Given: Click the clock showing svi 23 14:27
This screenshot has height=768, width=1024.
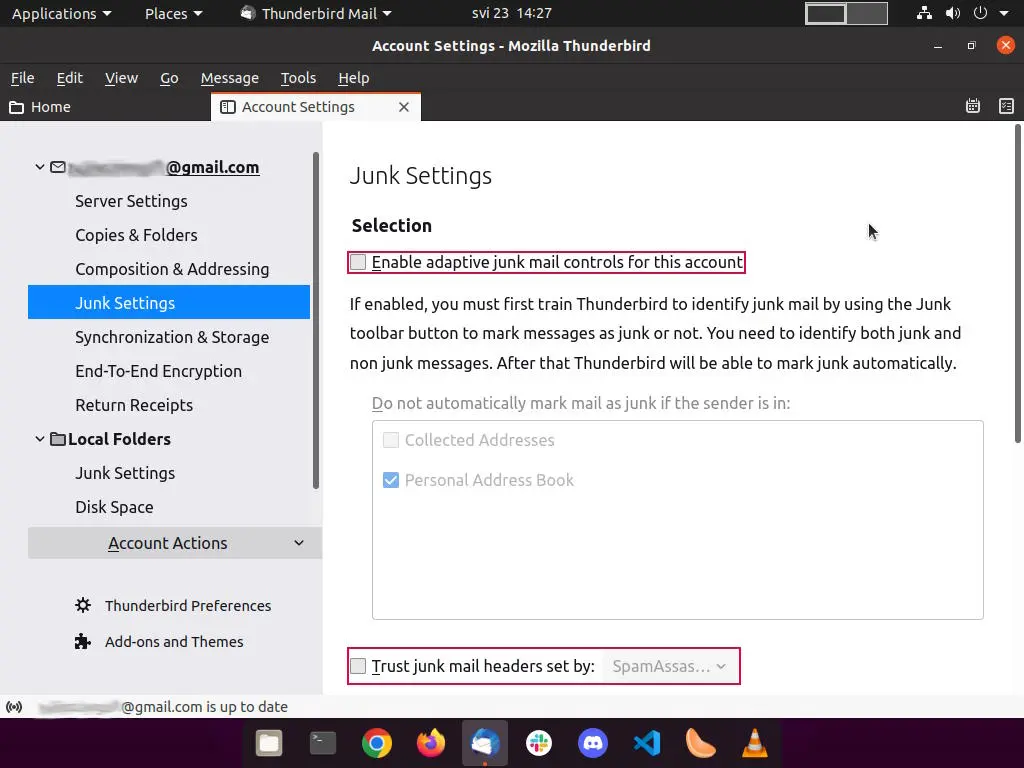Looking at the screenshot, I should click(x=511, y=13).
